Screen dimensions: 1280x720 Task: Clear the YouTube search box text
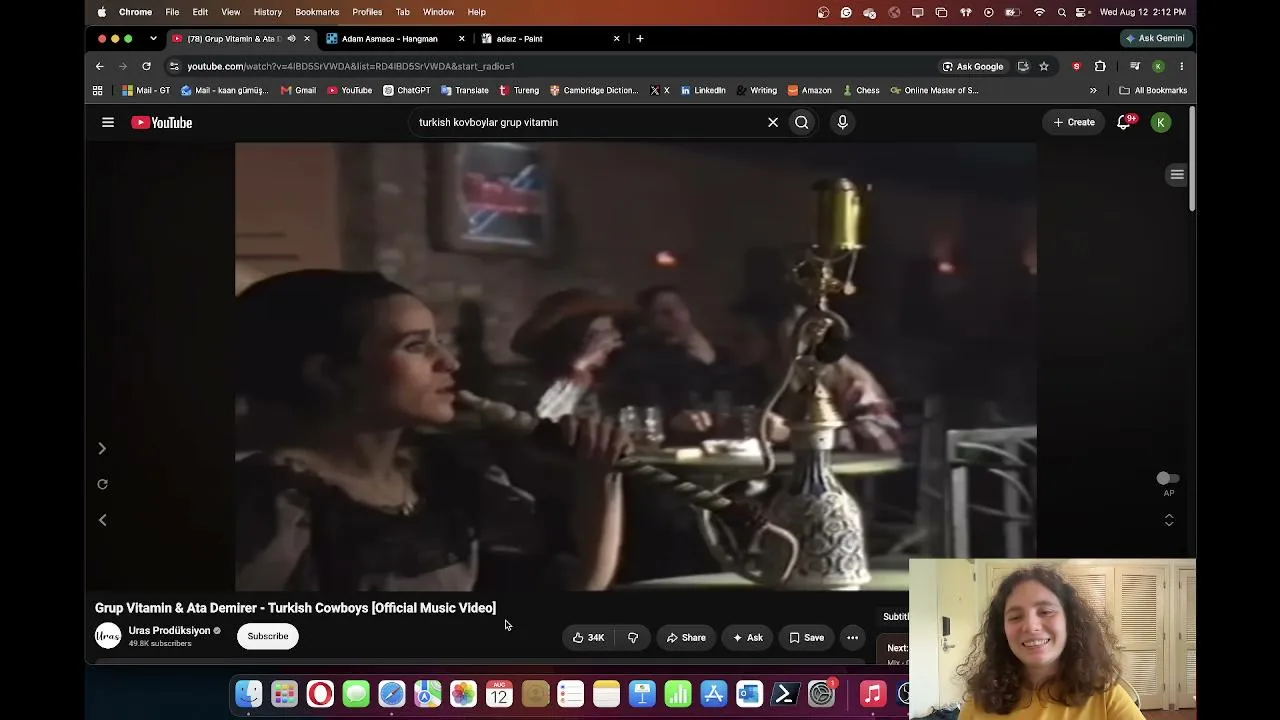[x=773, y=122]
